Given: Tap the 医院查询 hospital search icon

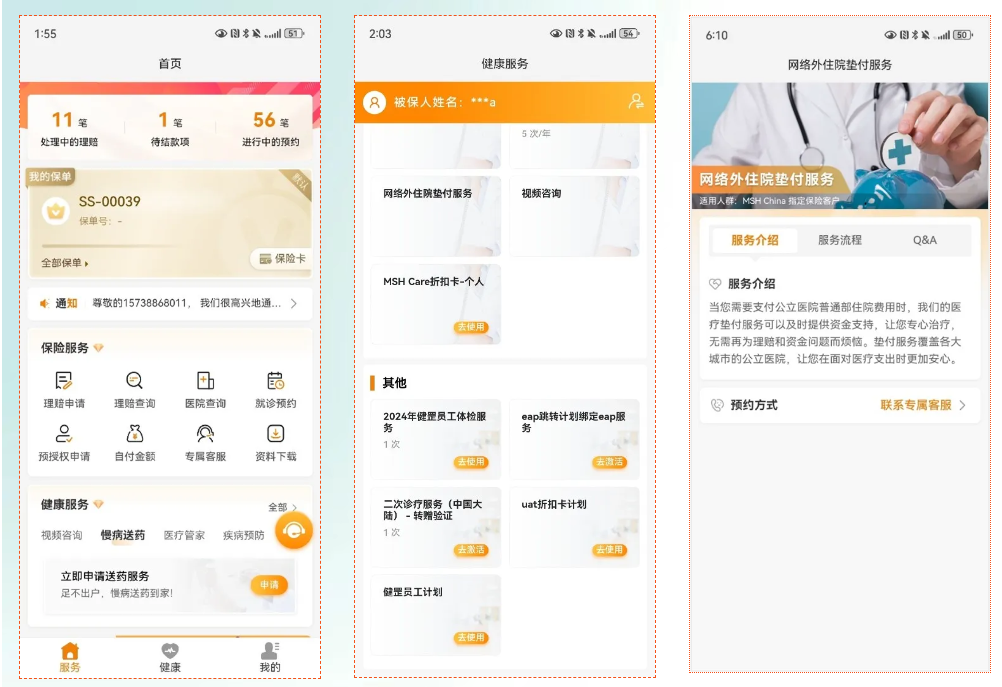Looking at the screenshot, I should tap(205, 381).
